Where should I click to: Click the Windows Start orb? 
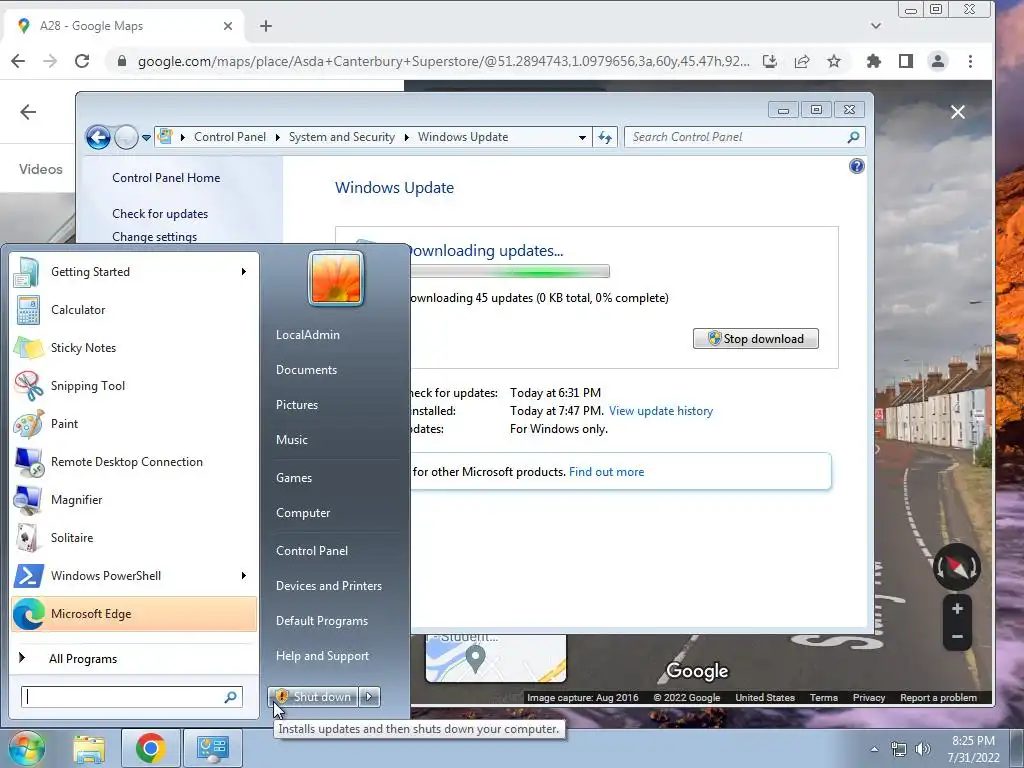click(26, 748)
